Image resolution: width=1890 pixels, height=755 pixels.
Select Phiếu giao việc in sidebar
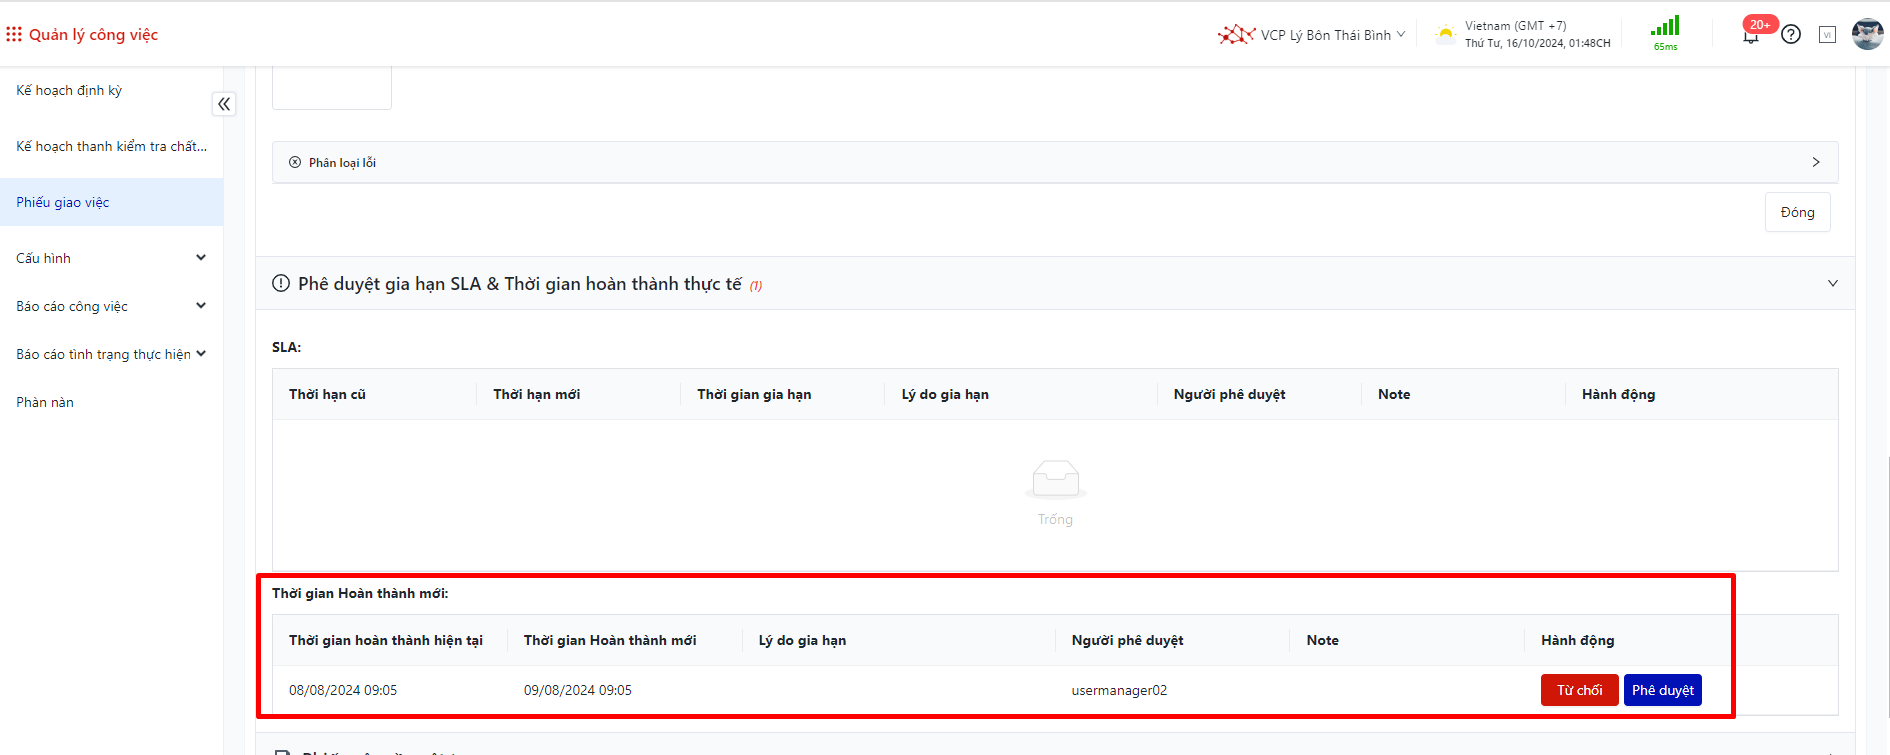click(111, 202)
